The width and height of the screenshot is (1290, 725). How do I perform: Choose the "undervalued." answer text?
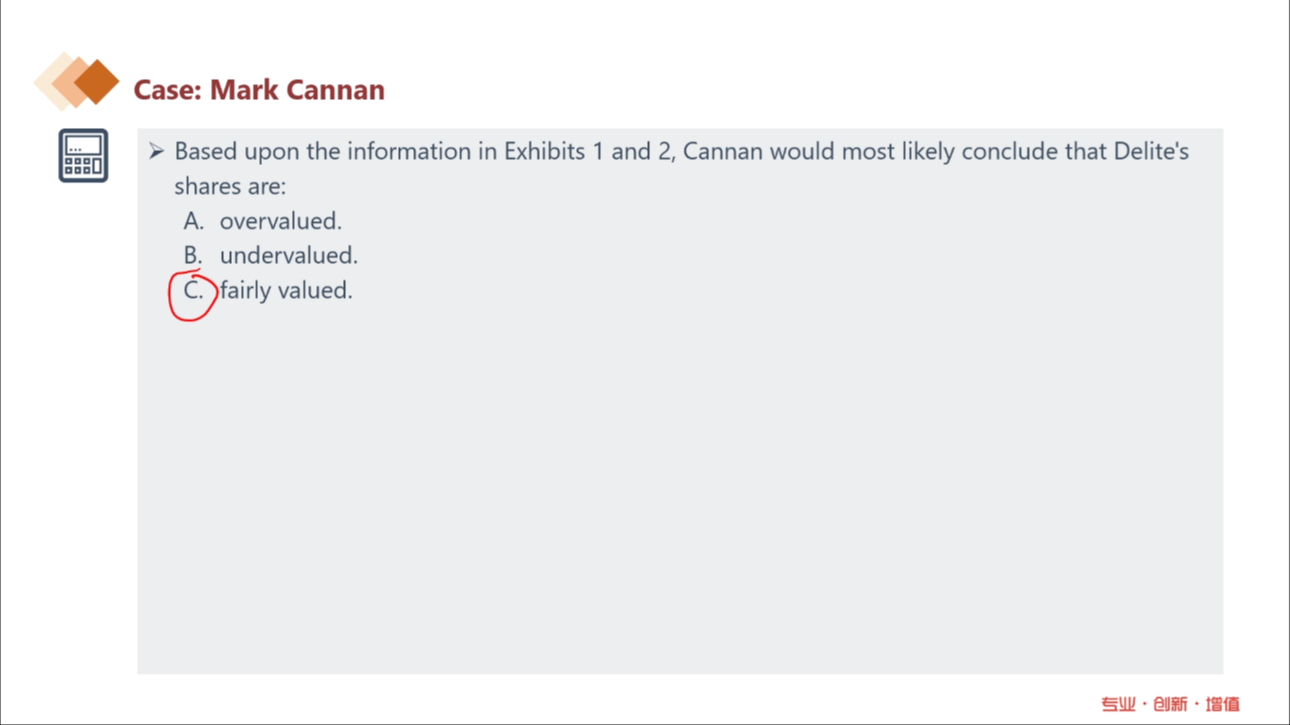click(x=288, y=256)
